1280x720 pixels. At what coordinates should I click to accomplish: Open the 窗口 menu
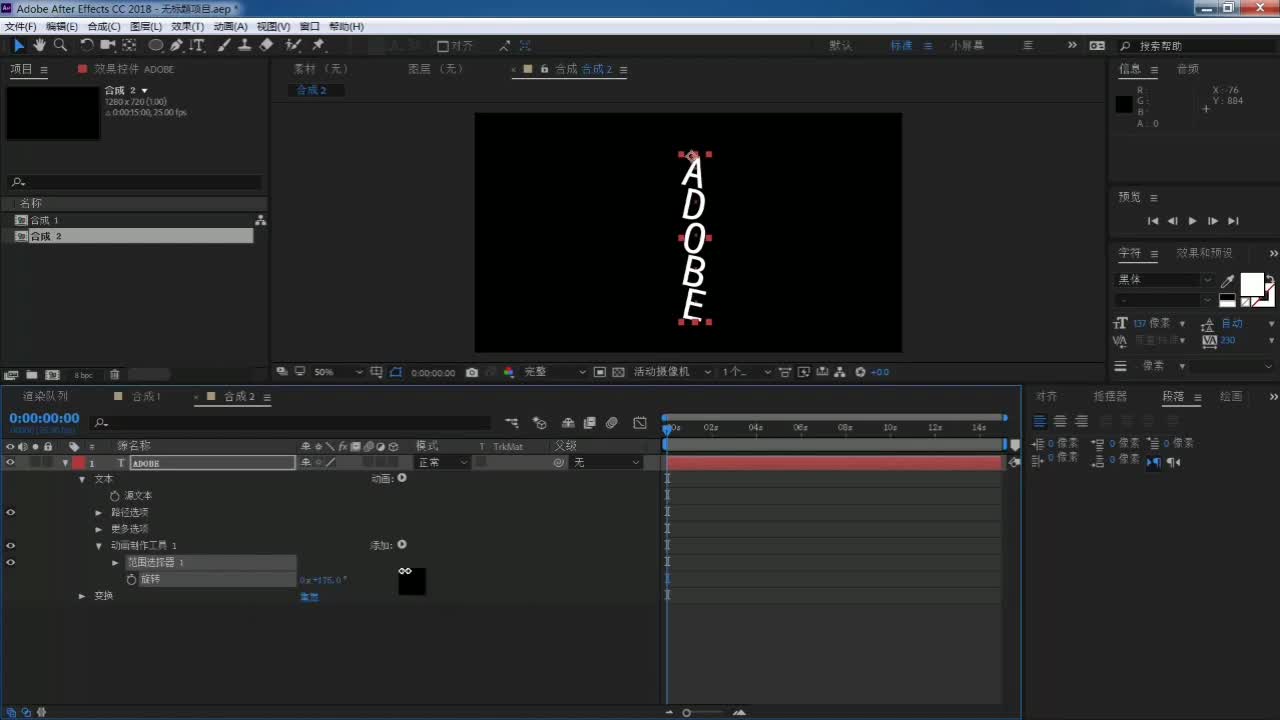(x=310, y=27)
